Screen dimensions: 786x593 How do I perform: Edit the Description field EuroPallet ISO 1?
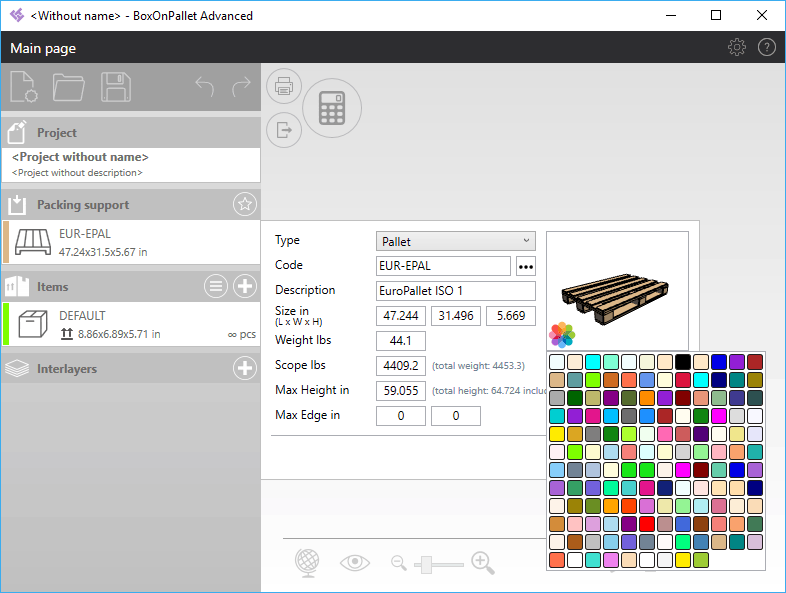456,291
